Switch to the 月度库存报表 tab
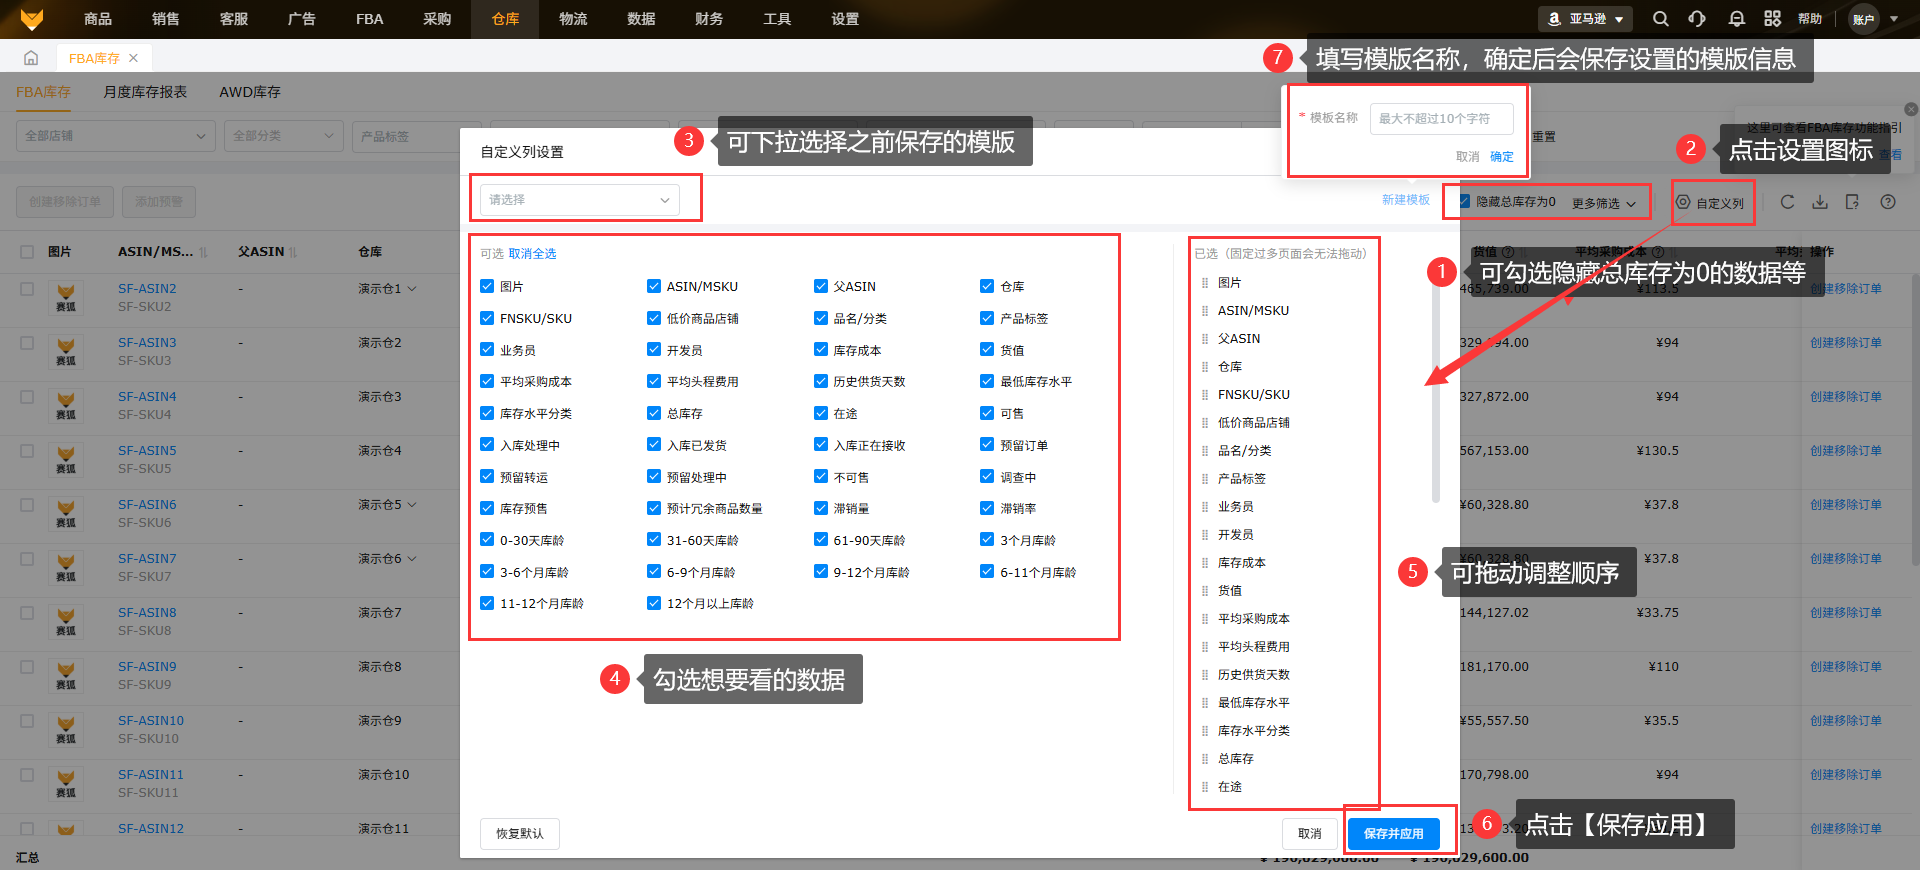The height and width of the screenshot is (870, 1920). click(145, 92)
